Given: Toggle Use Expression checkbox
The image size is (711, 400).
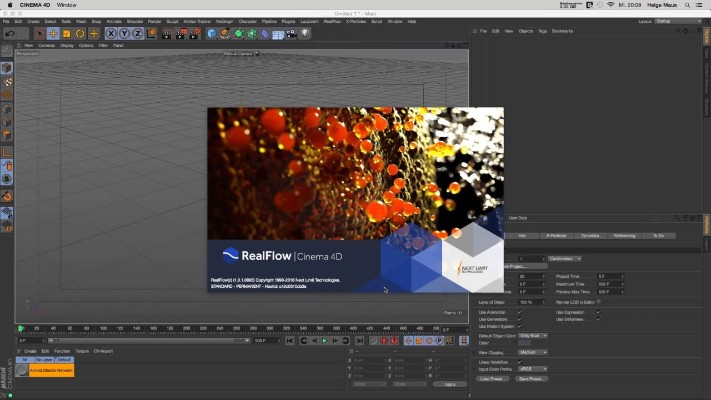Looking at the screenshot, I should pyautogui.click(x=599, y=312).
